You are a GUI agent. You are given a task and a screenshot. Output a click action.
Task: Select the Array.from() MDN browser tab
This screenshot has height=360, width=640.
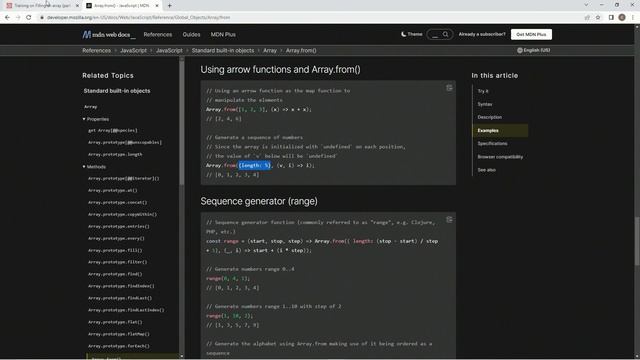tap(121, 6)
